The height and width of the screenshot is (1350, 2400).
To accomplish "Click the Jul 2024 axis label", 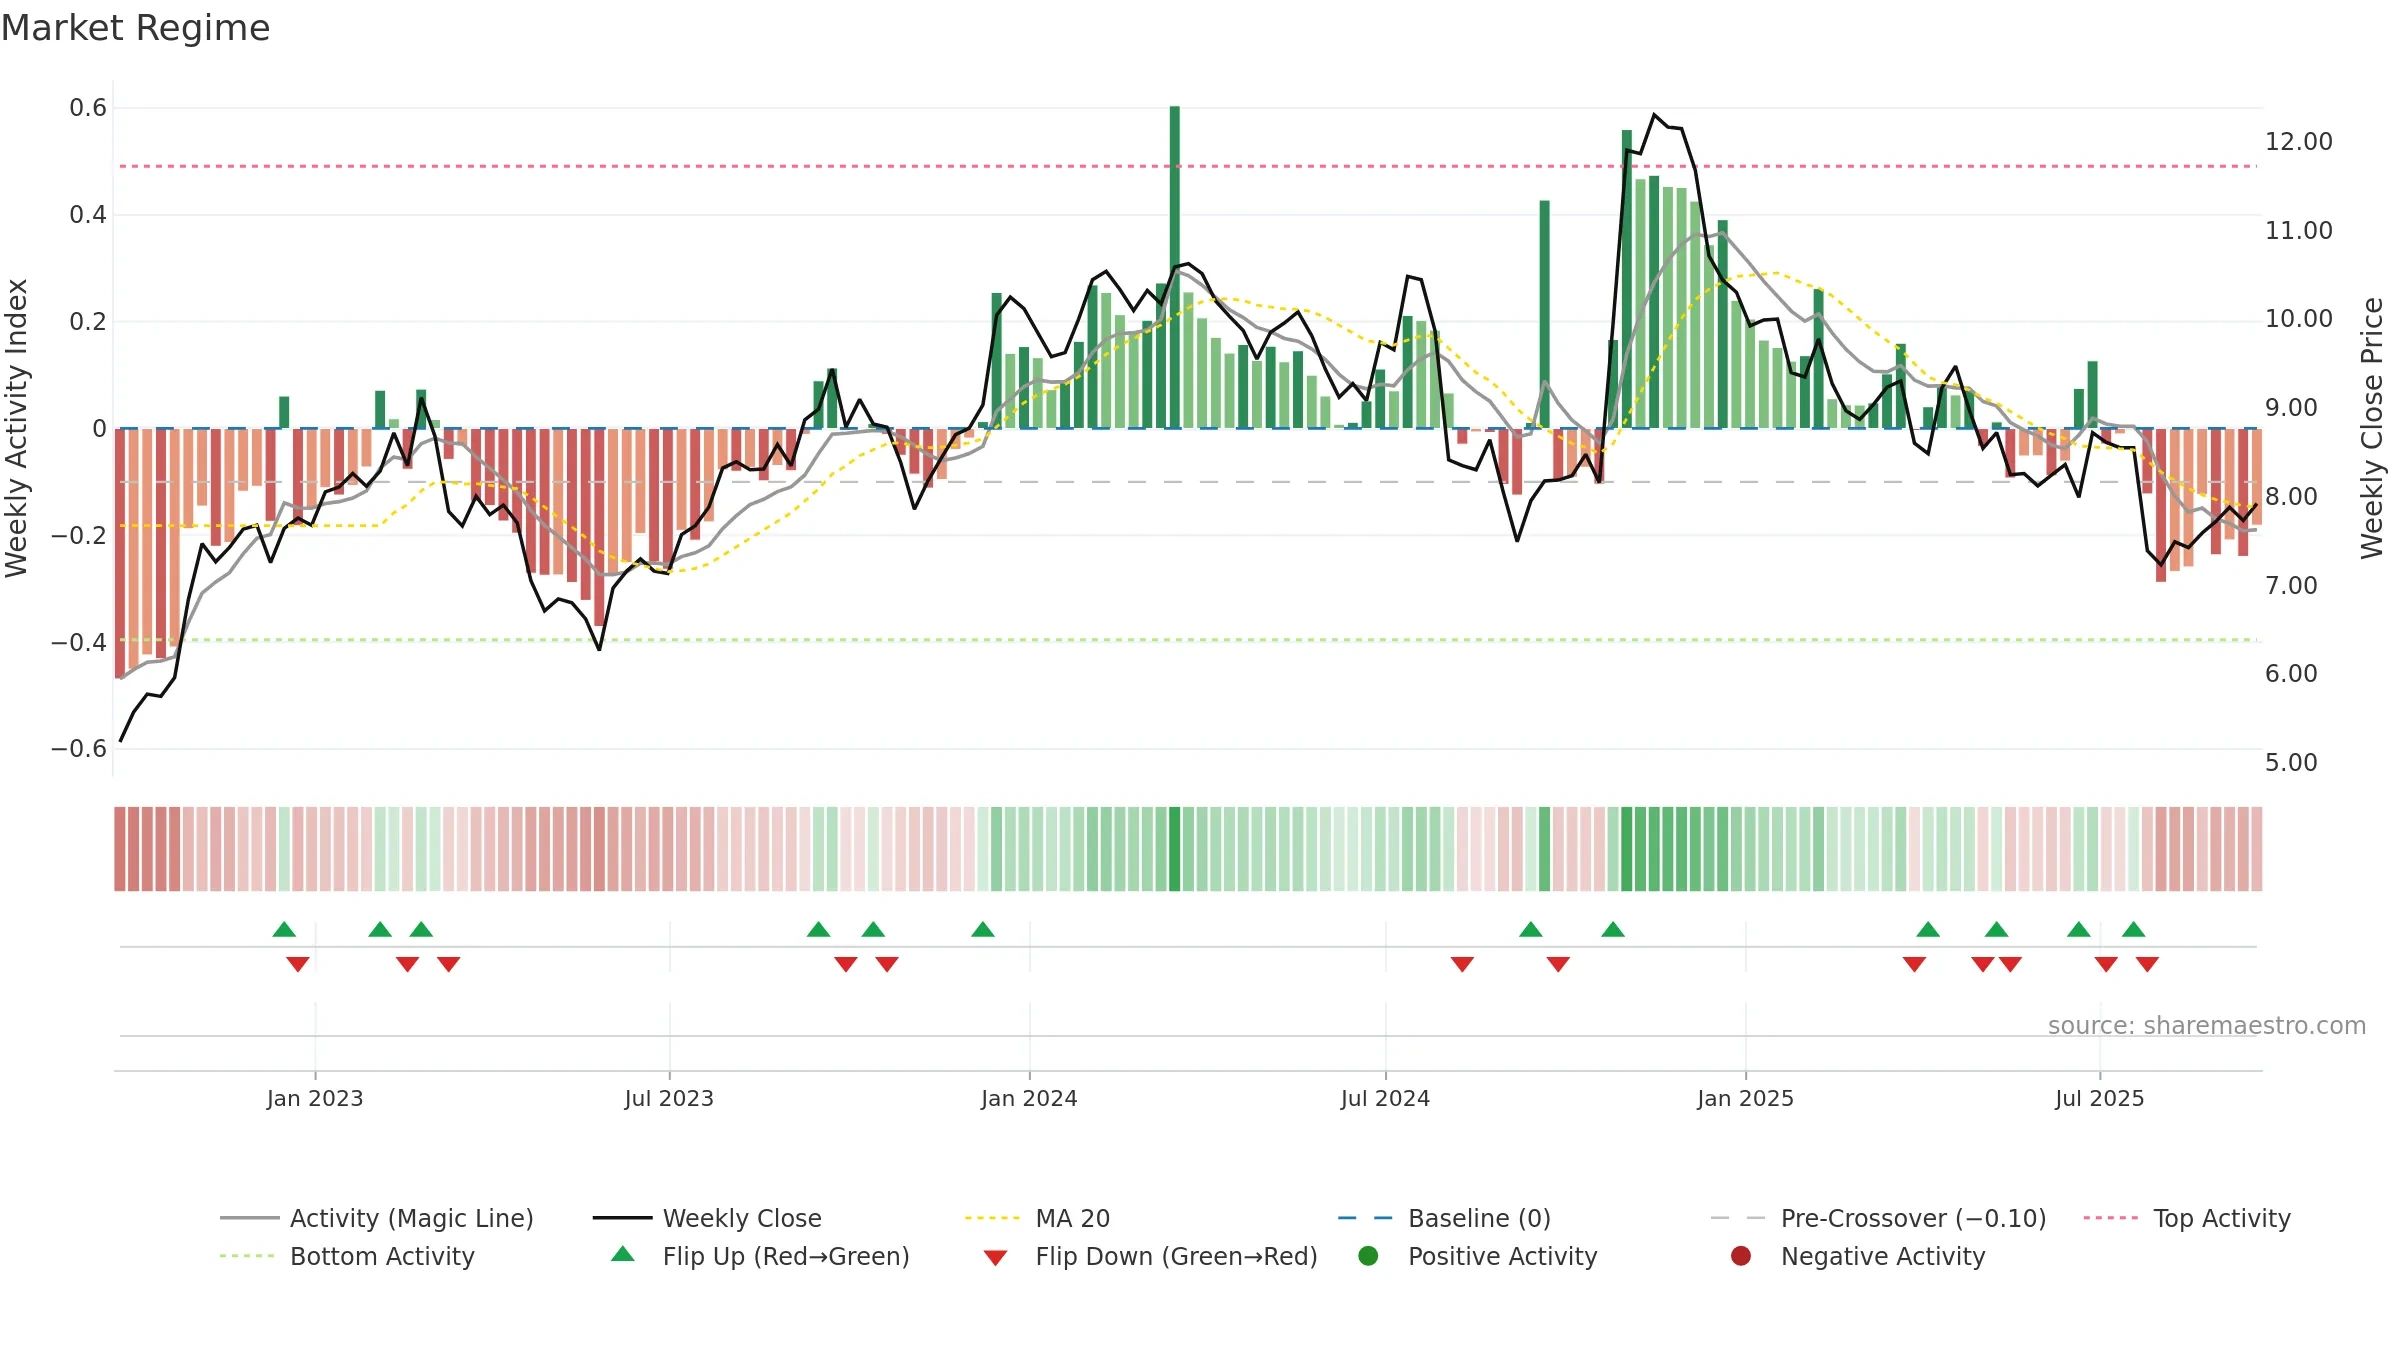I will coord(1385,1098).
